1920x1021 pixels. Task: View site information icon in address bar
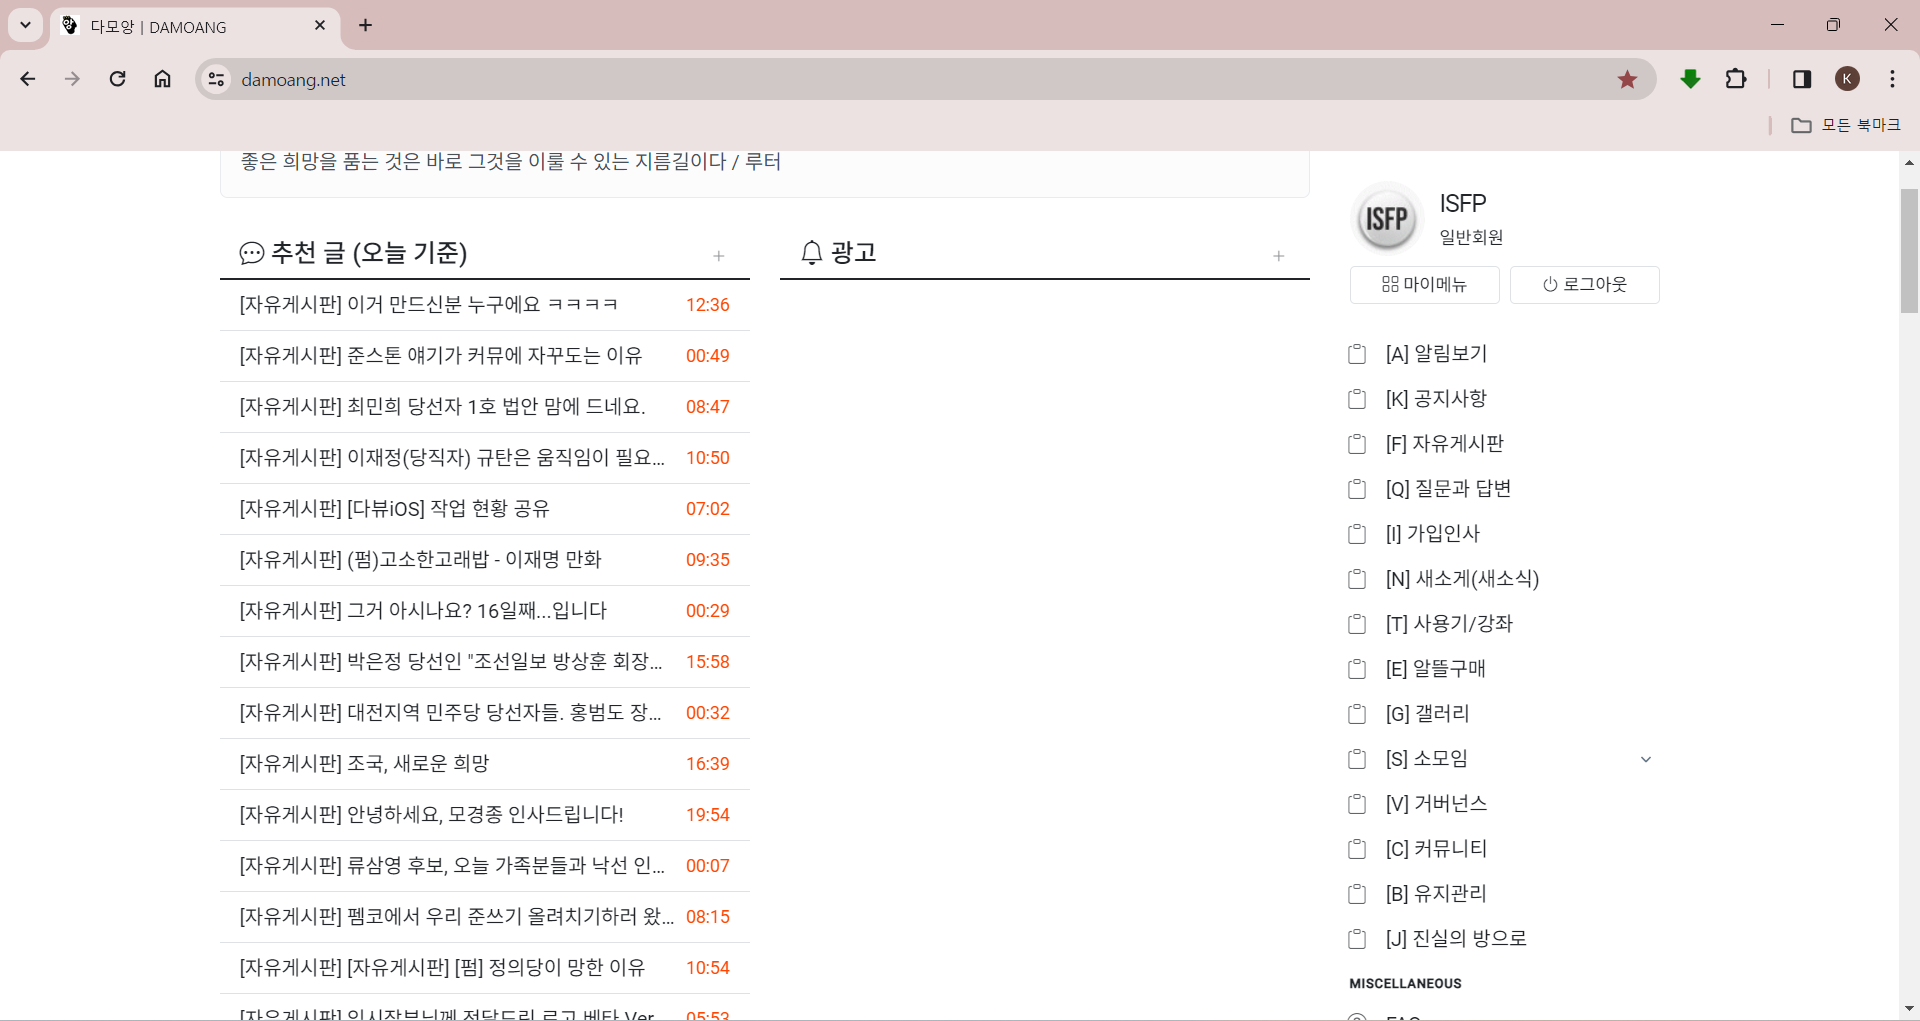pyautogui.click(x=216, y=79)
